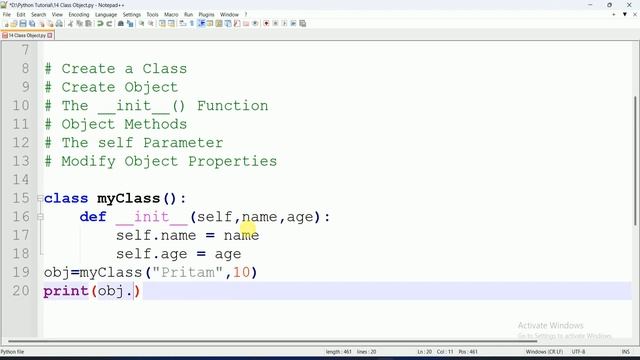Open the Settings menu
This screenshot has width=640, height=360.
point(132,14)
